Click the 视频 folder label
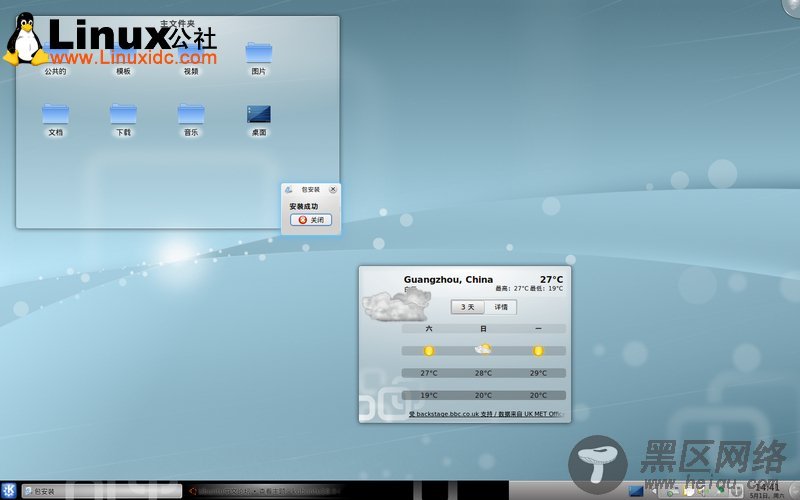 [191, 71]
